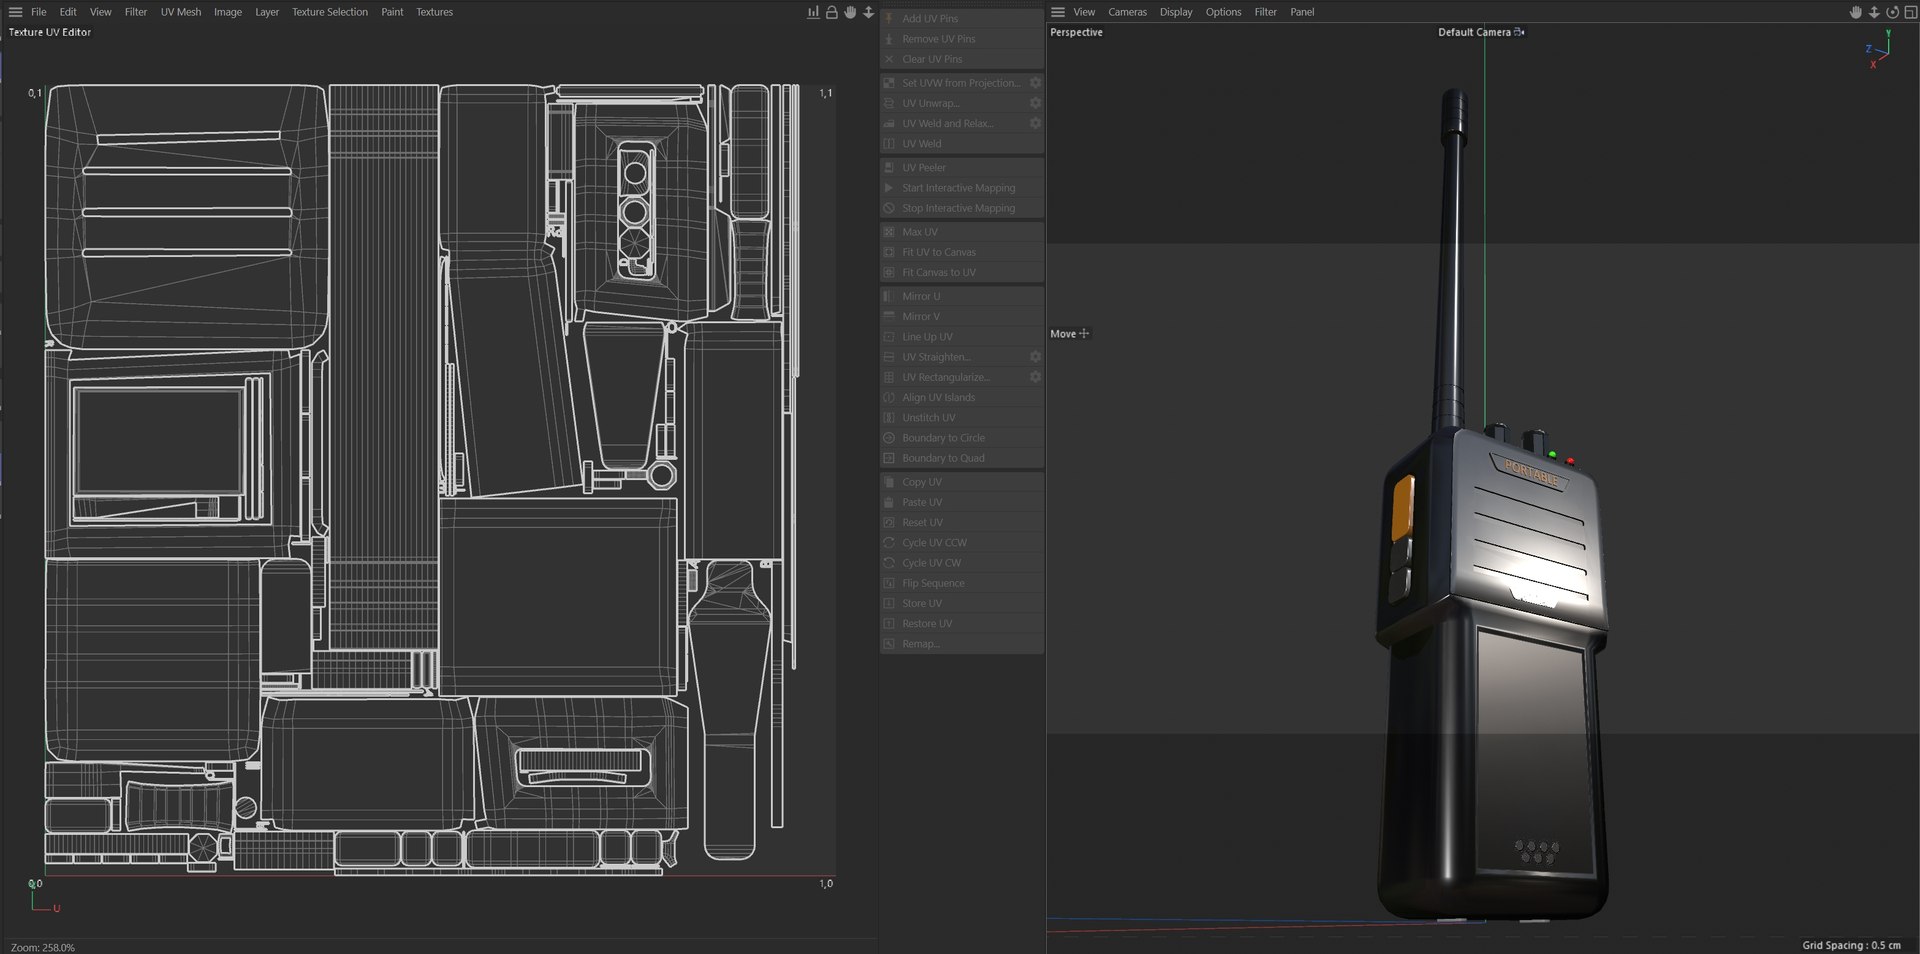Screen dimensions: 1920x954
Task: Click the zoom arrows icon in UV editor
Action: coord(868,12)
